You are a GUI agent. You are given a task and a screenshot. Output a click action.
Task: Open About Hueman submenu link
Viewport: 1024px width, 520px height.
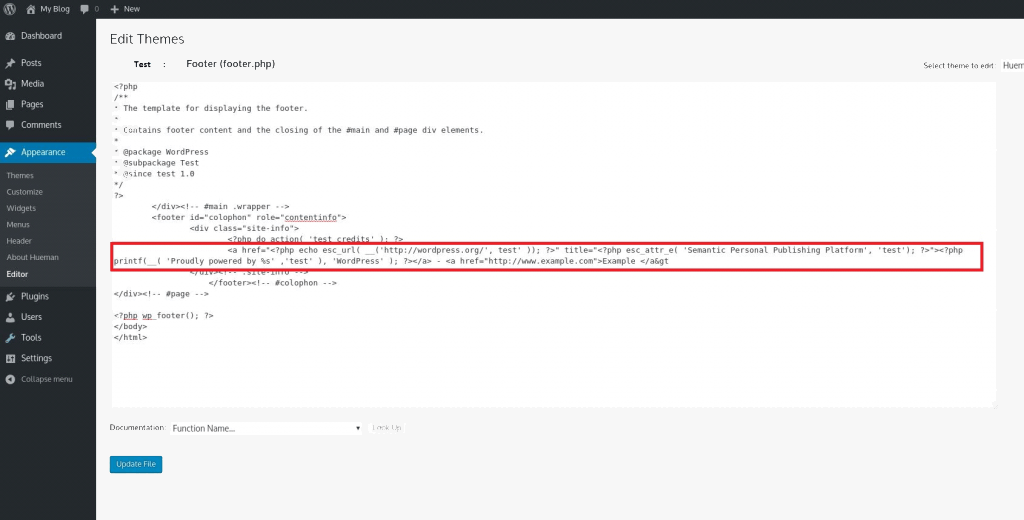33,257
